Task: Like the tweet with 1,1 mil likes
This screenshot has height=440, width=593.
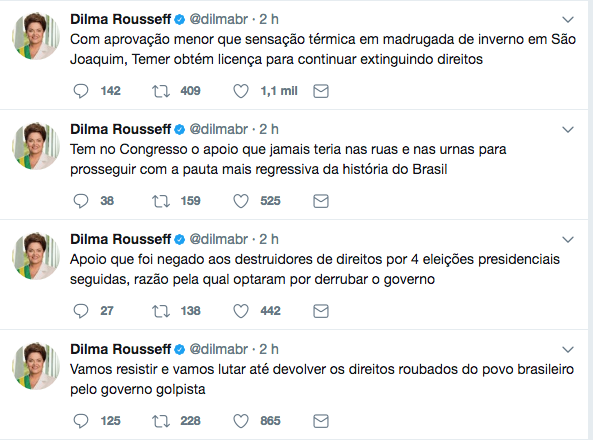Action: click(x=241, y=91)
